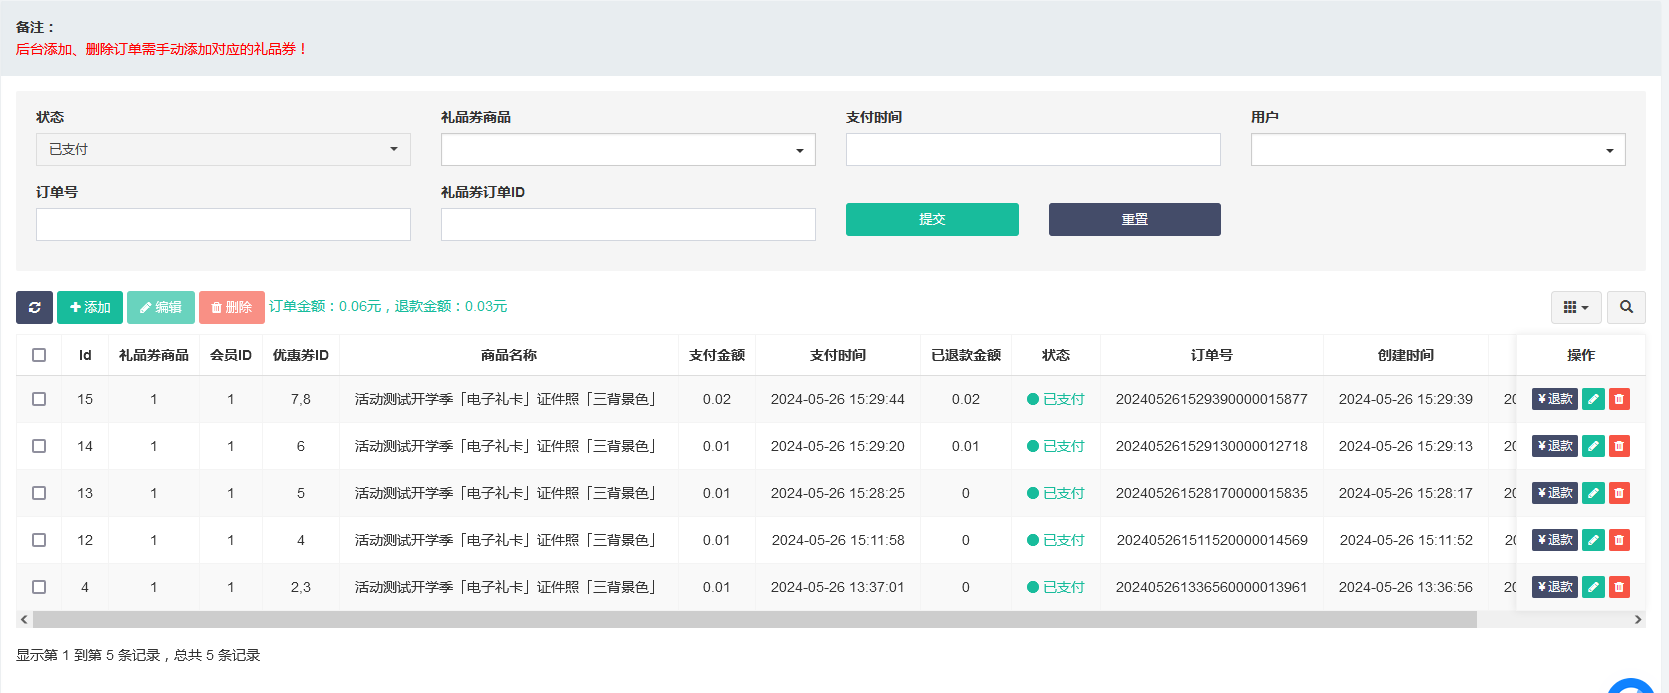
Task: Click green edit pencil for order 12
Action: coord(1593,540)
